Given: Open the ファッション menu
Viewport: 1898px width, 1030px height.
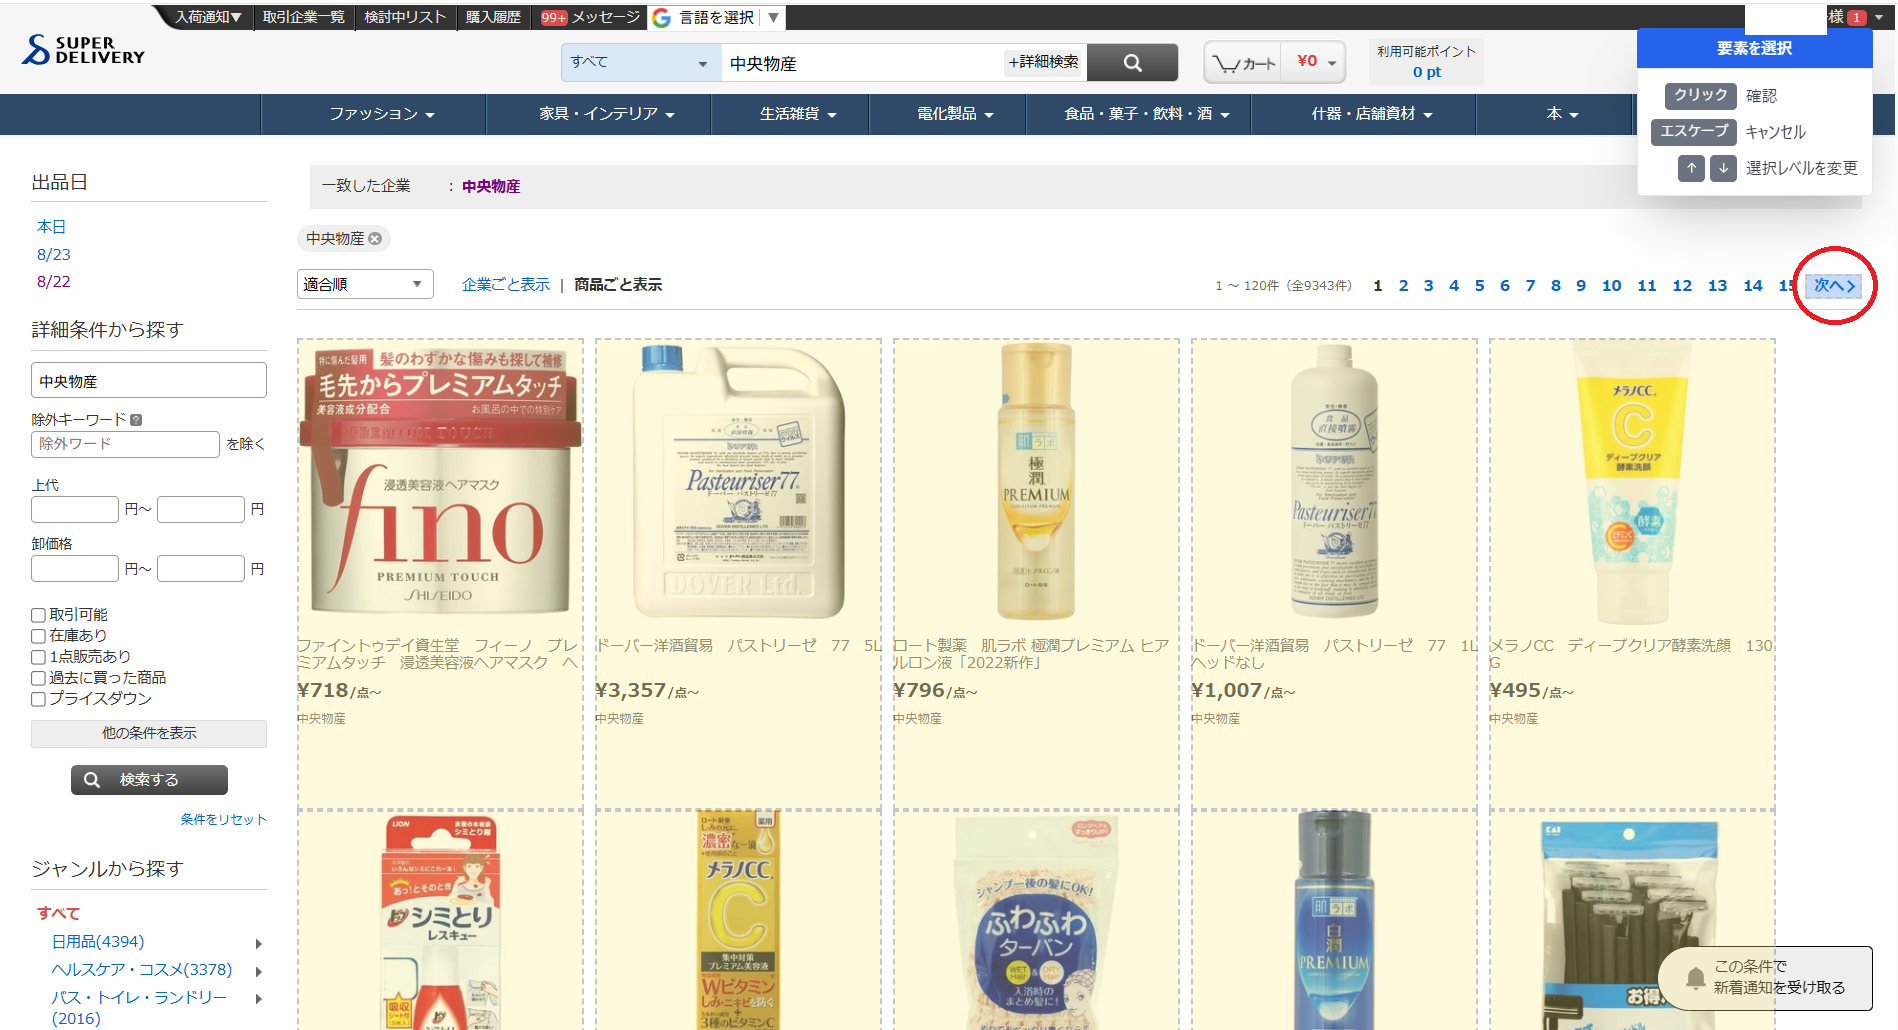Looking at the screenshot, I should pos(382,114).
